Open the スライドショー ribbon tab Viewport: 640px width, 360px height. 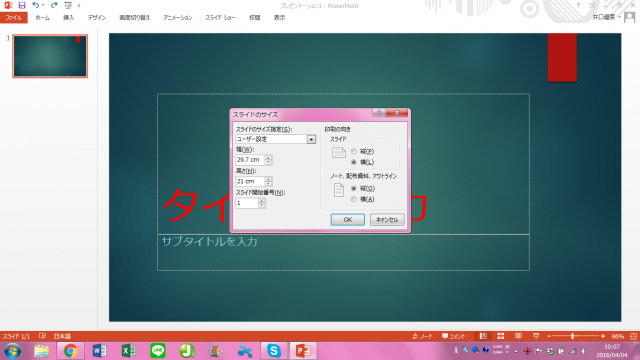[220, 18]
